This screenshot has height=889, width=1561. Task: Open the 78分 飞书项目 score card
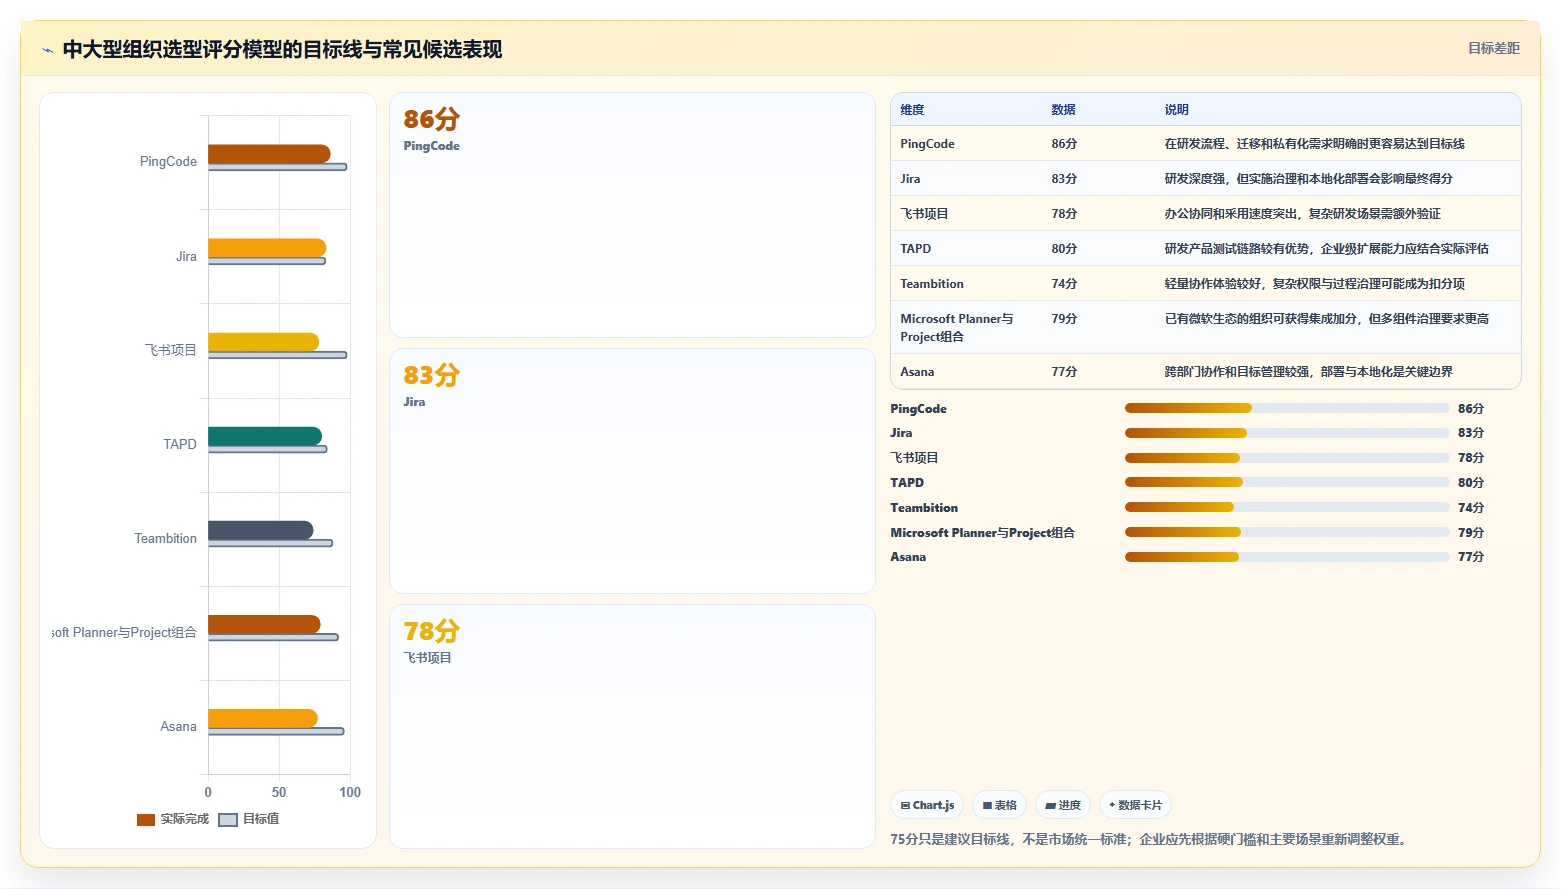632,726
